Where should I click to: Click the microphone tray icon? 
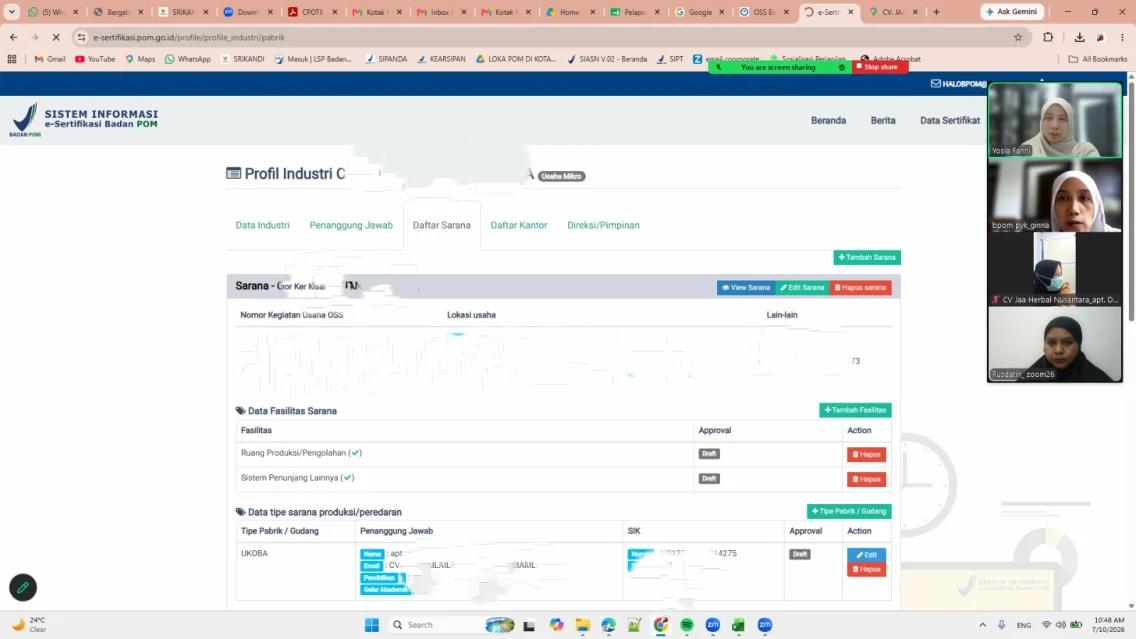pos(1001,625)
